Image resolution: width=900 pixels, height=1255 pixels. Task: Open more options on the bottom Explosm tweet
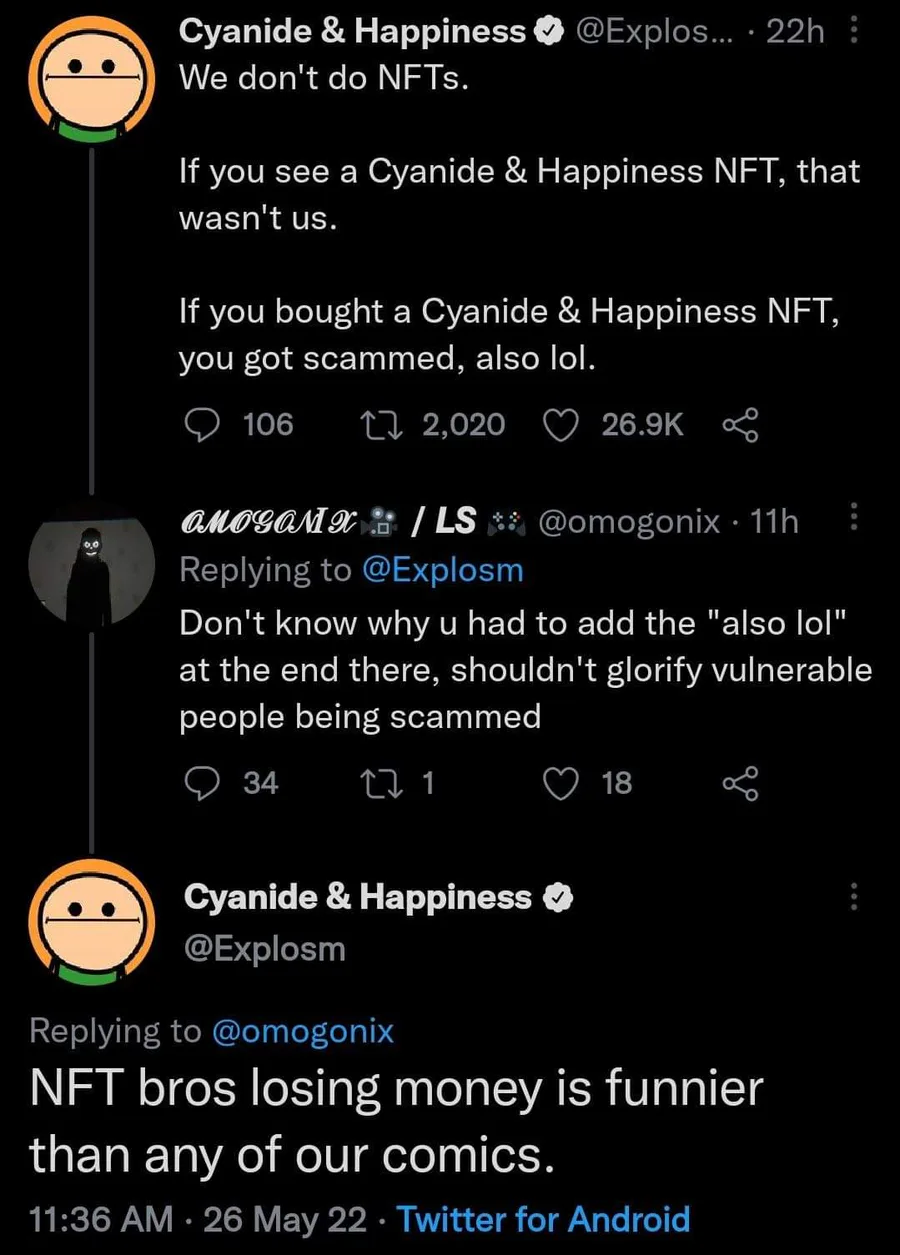(x=853, y=896)
